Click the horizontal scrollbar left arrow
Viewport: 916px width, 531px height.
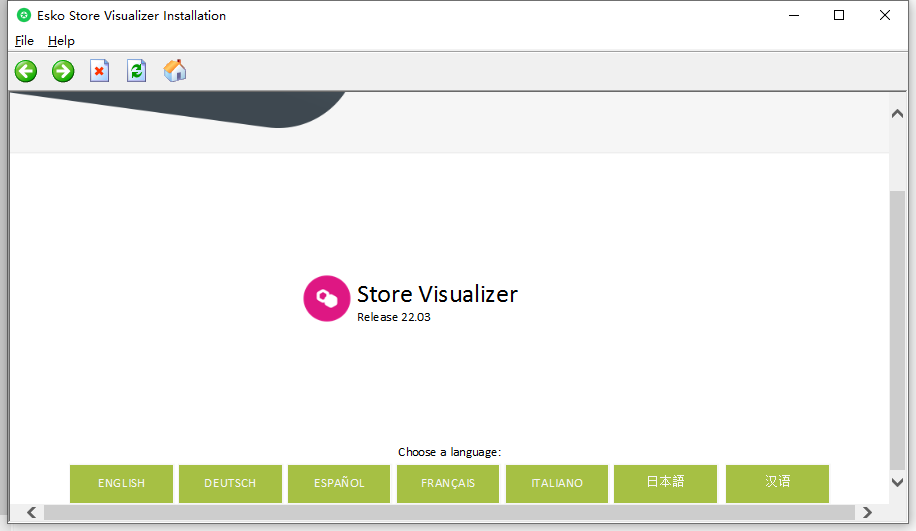click(x=32, y=512)
